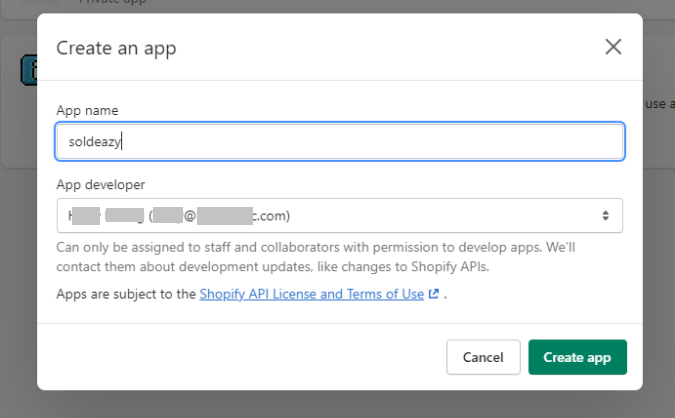Screen dimensions: 675x418
Task: Click the "App name" label
Action: [x=87, y=111]
